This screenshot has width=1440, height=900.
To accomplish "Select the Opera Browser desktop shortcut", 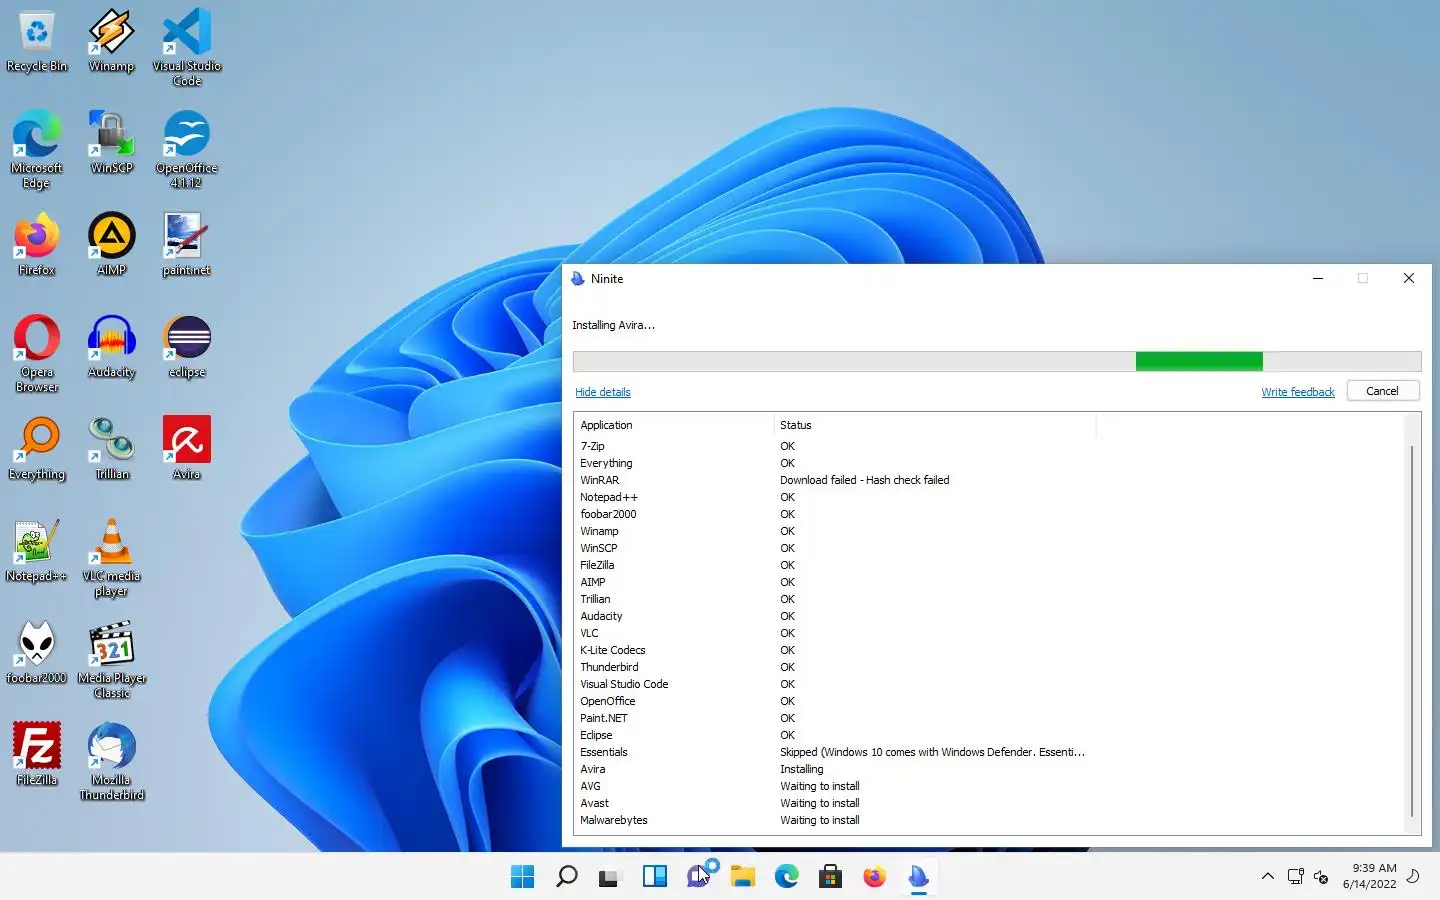I will [x=37, y=354].
